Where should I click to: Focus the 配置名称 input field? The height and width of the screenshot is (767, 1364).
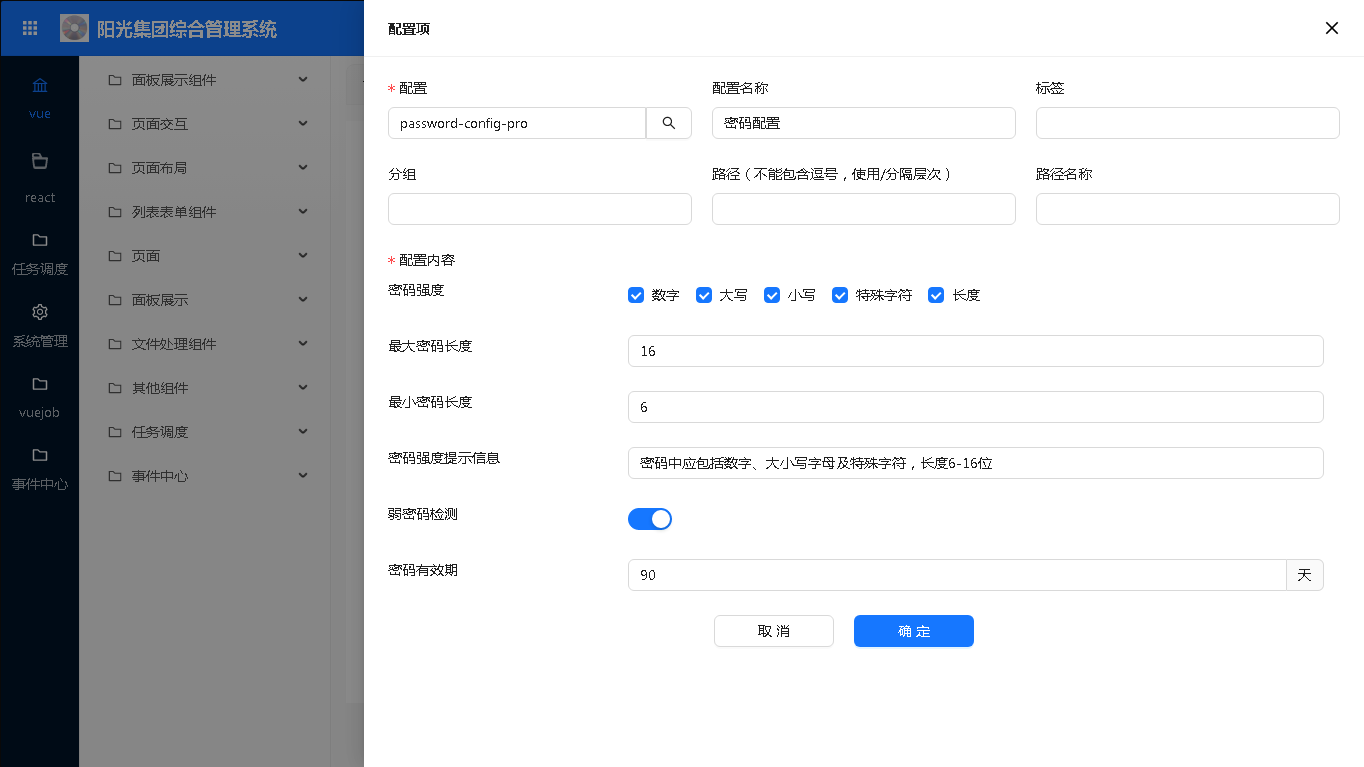tap(864, 123)
